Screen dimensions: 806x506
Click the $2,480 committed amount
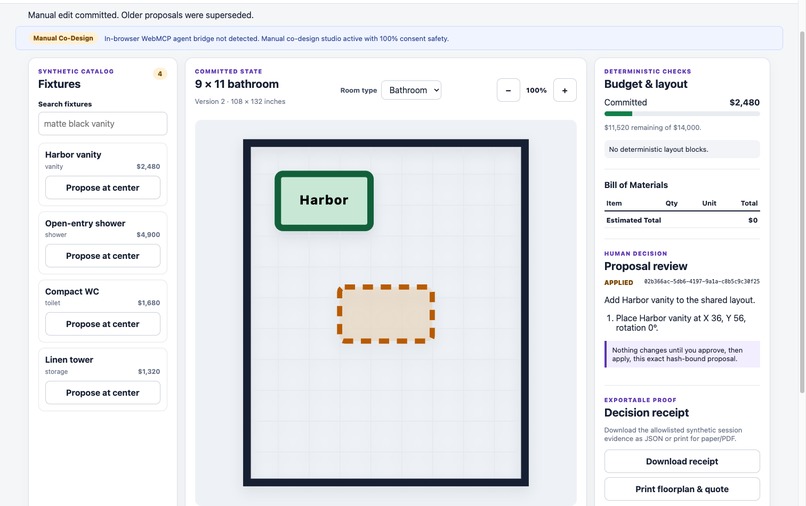744,102
